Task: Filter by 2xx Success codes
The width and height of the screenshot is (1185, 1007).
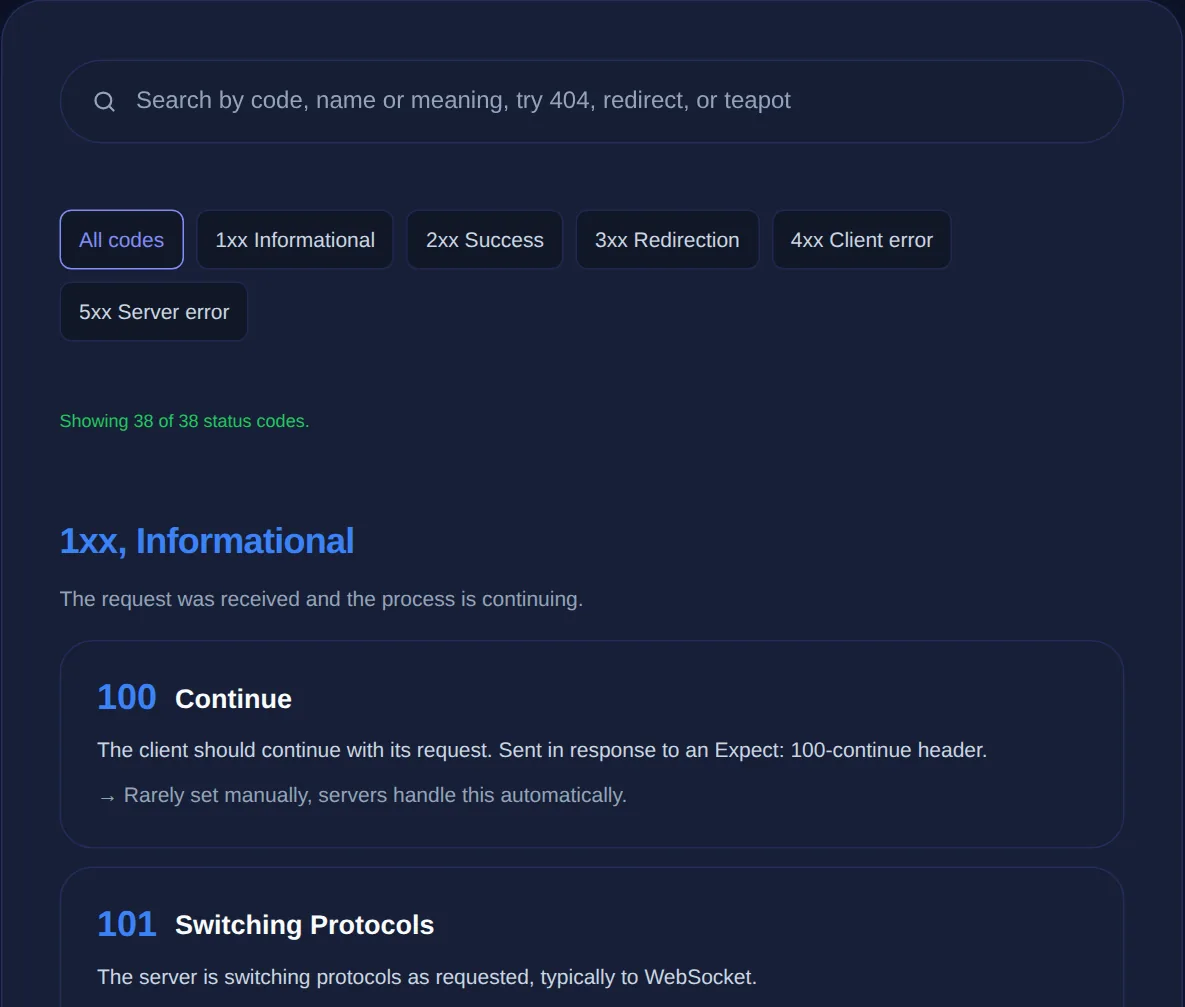Action: point(484,240)
